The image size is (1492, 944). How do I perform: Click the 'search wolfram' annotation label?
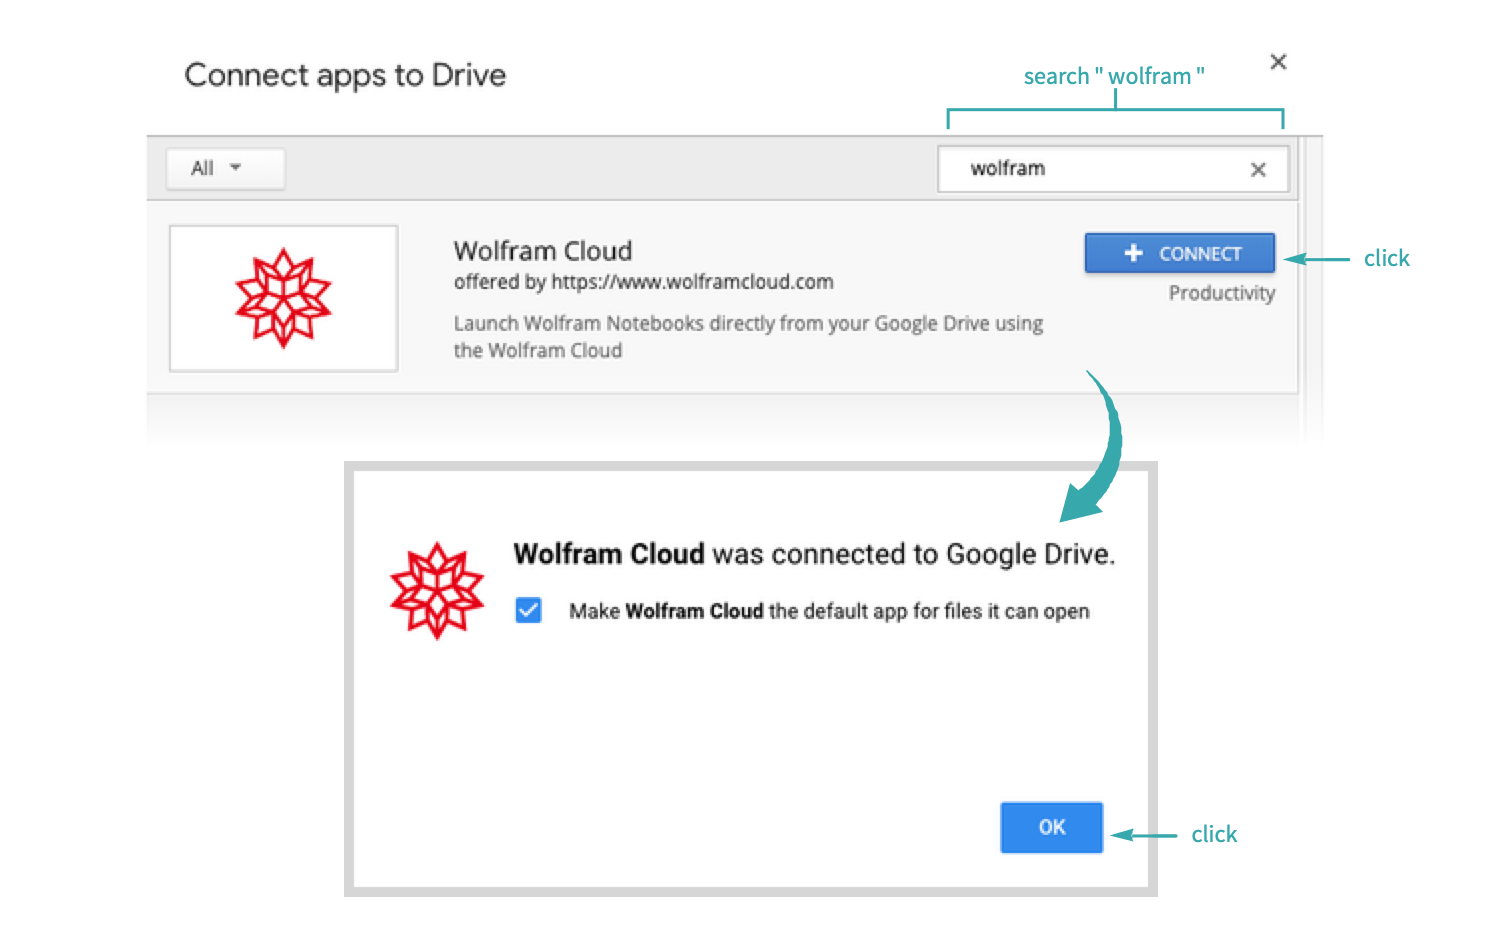pos(1113,76)
